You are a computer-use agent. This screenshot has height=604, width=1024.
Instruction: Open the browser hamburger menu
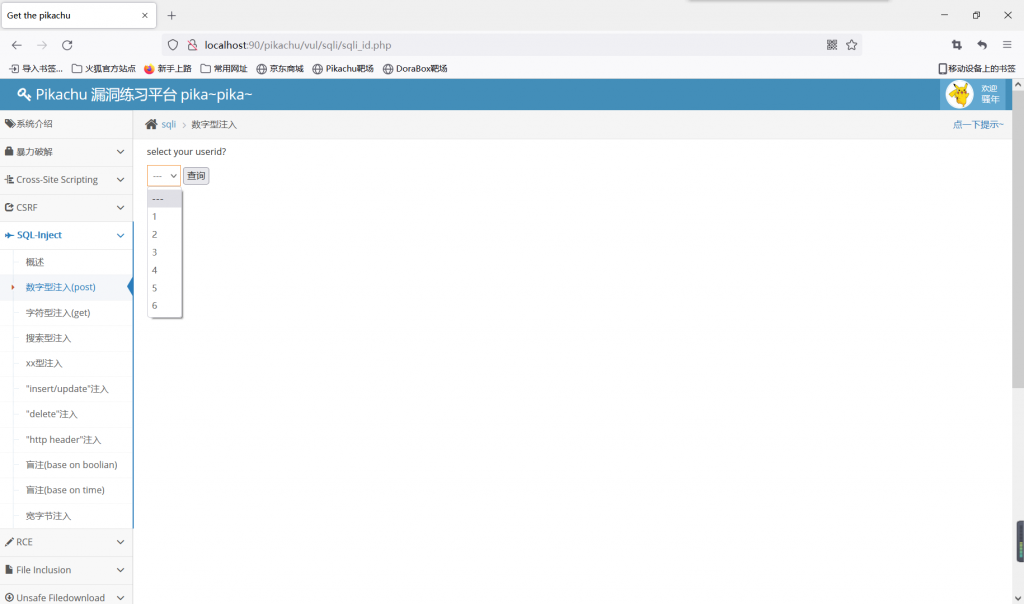[1007, 45]
